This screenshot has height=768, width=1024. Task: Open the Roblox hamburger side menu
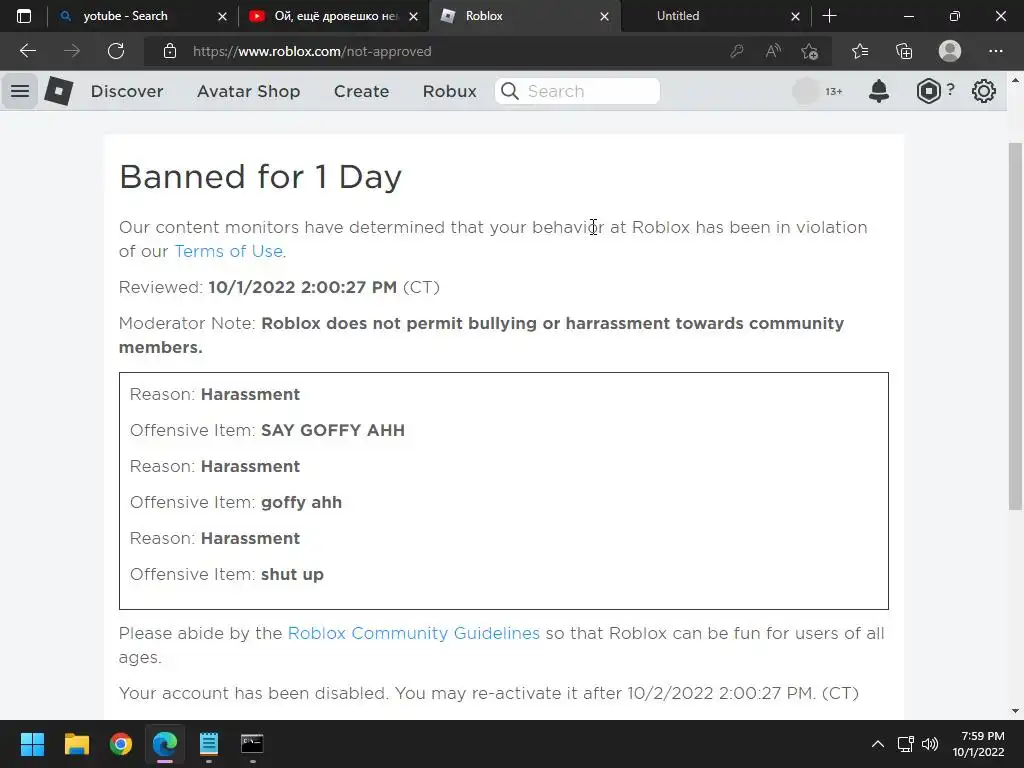click(20, 91)
